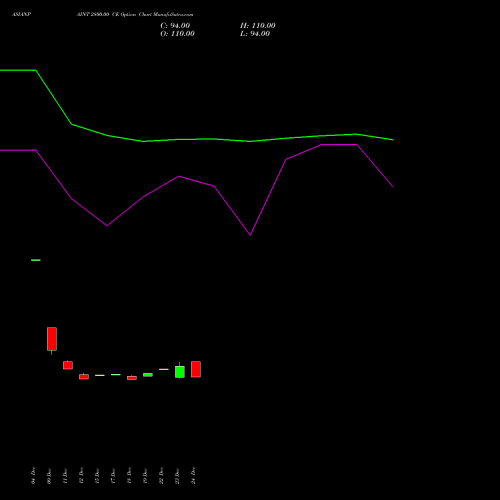The image size is (500, 500).
Task: Select the 24 Dec date label
Action: point(193,475)
